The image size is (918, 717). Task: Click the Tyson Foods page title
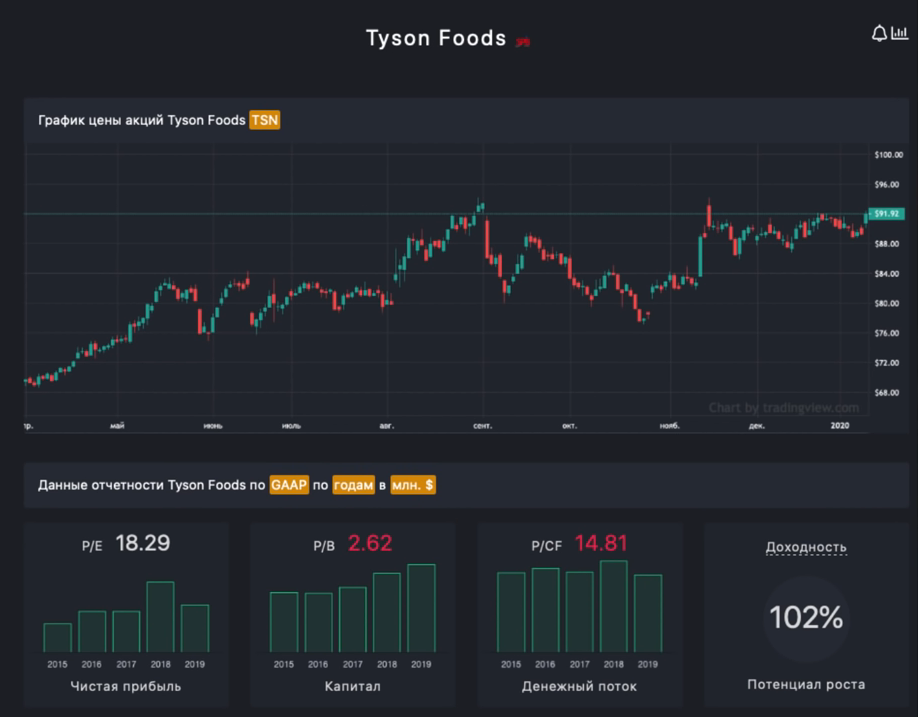pyautogui.click(x=436, y=38)
